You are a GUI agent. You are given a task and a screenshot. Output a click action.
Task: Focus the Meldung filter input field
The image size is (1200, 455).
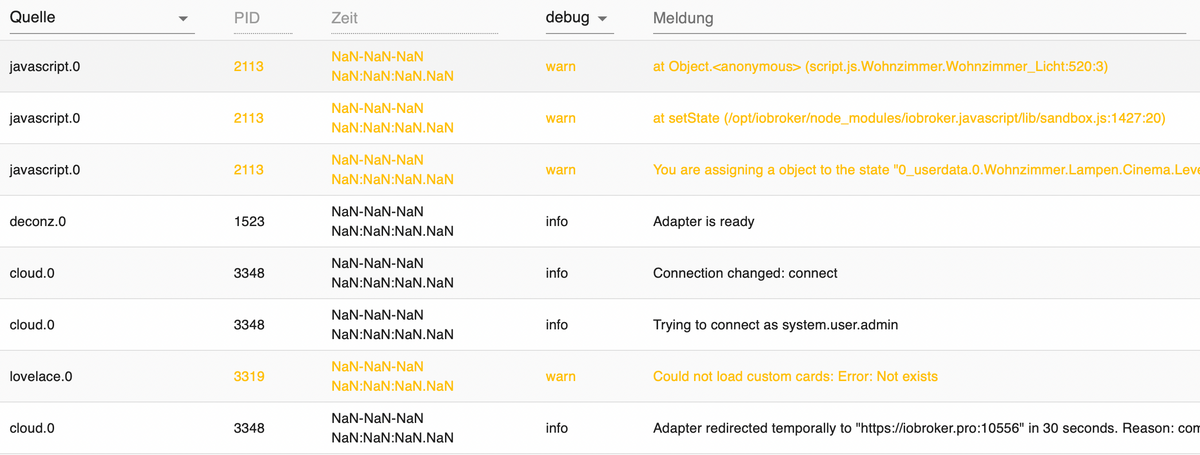(918, 19)
